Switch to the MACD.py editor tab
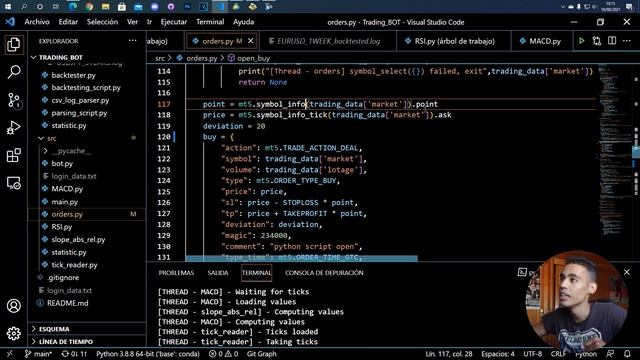The image size is (640, 360). [x=541, y=41]
